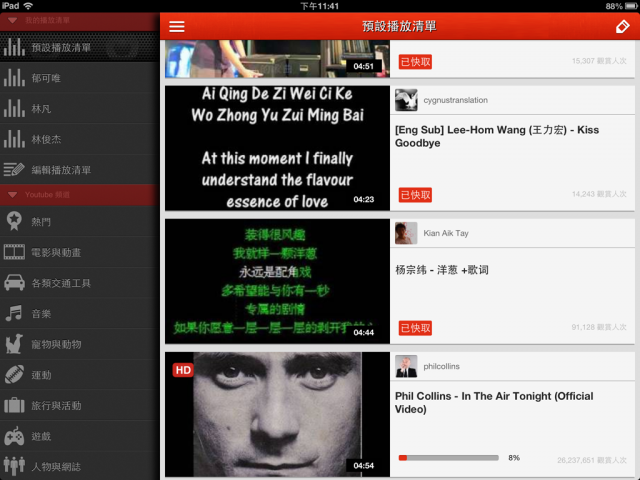Click 已快取 badge on Kiss Goodbye video
Image resolution: width=640 pixels, height=480 pixels.
(415, 195)
